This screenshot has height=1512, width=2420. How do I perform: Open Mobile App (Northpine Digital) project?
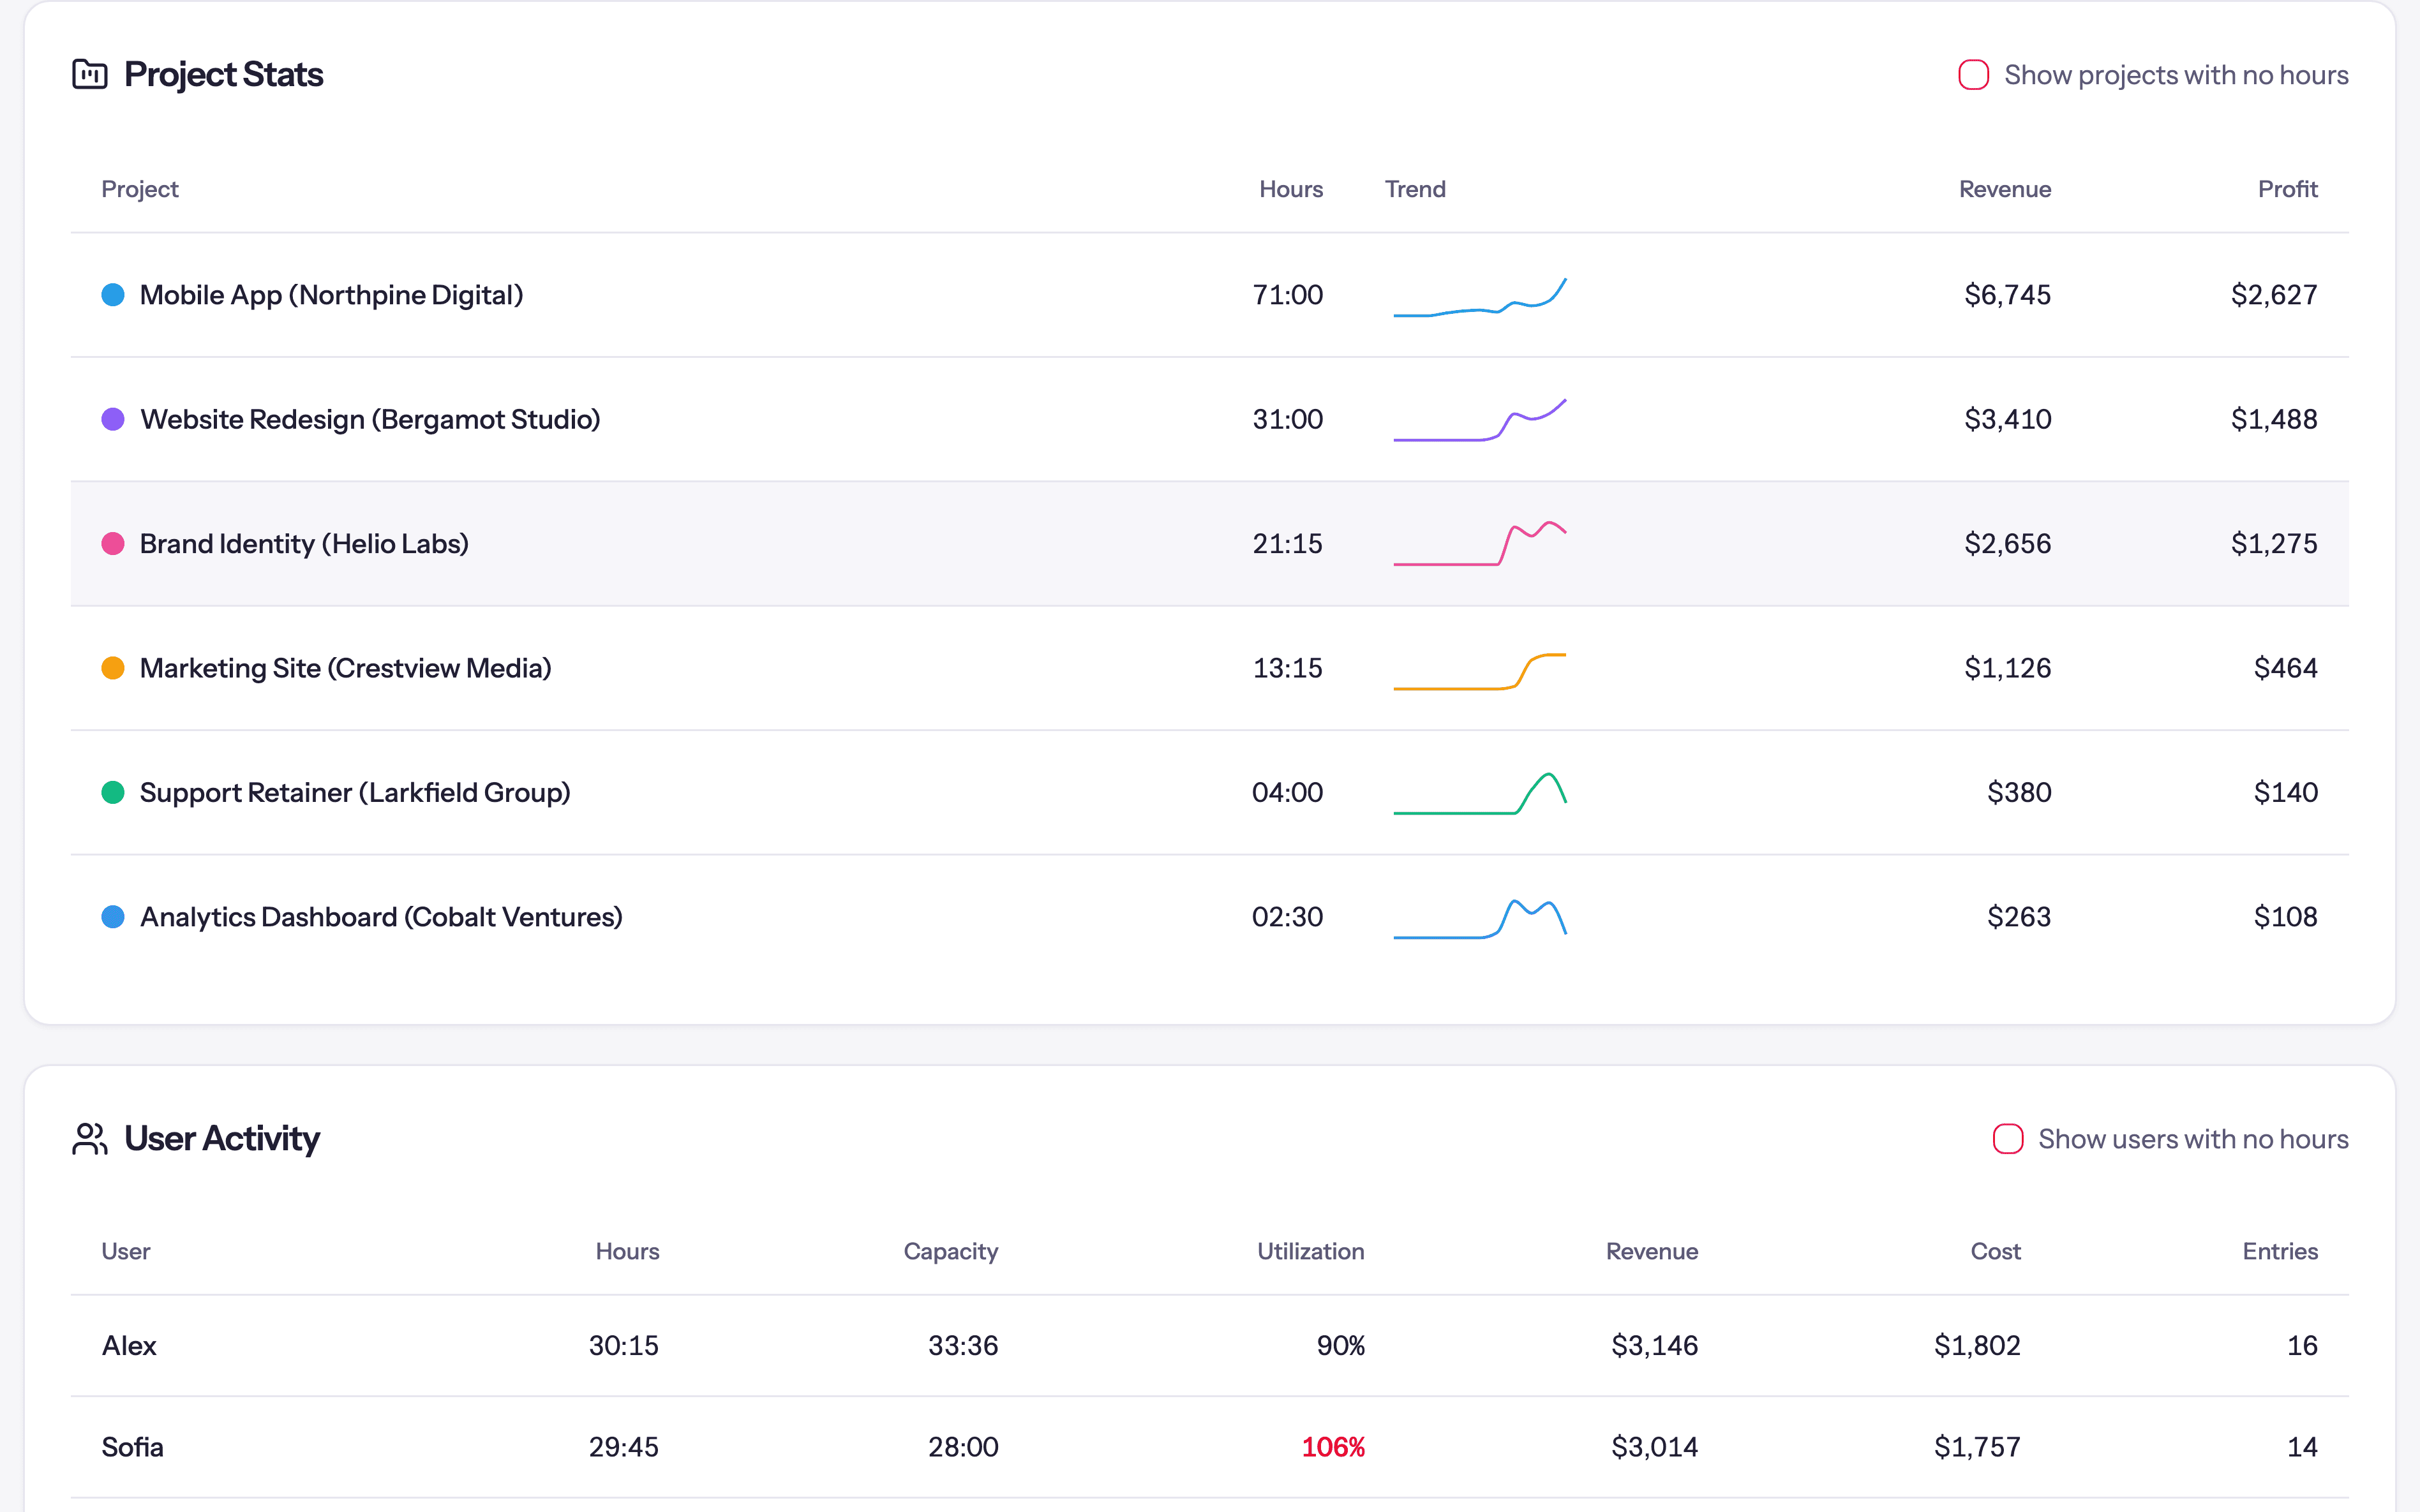click(331, 295)
